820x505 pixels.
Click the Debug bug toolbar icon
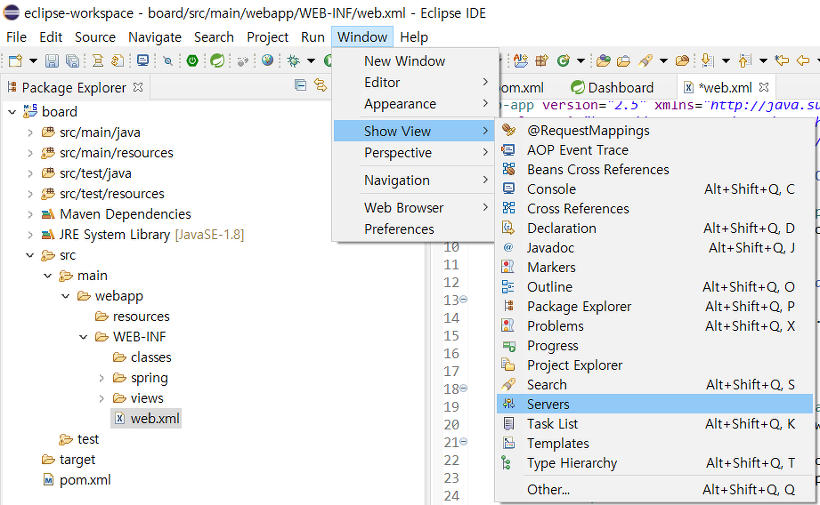point(293,61)
